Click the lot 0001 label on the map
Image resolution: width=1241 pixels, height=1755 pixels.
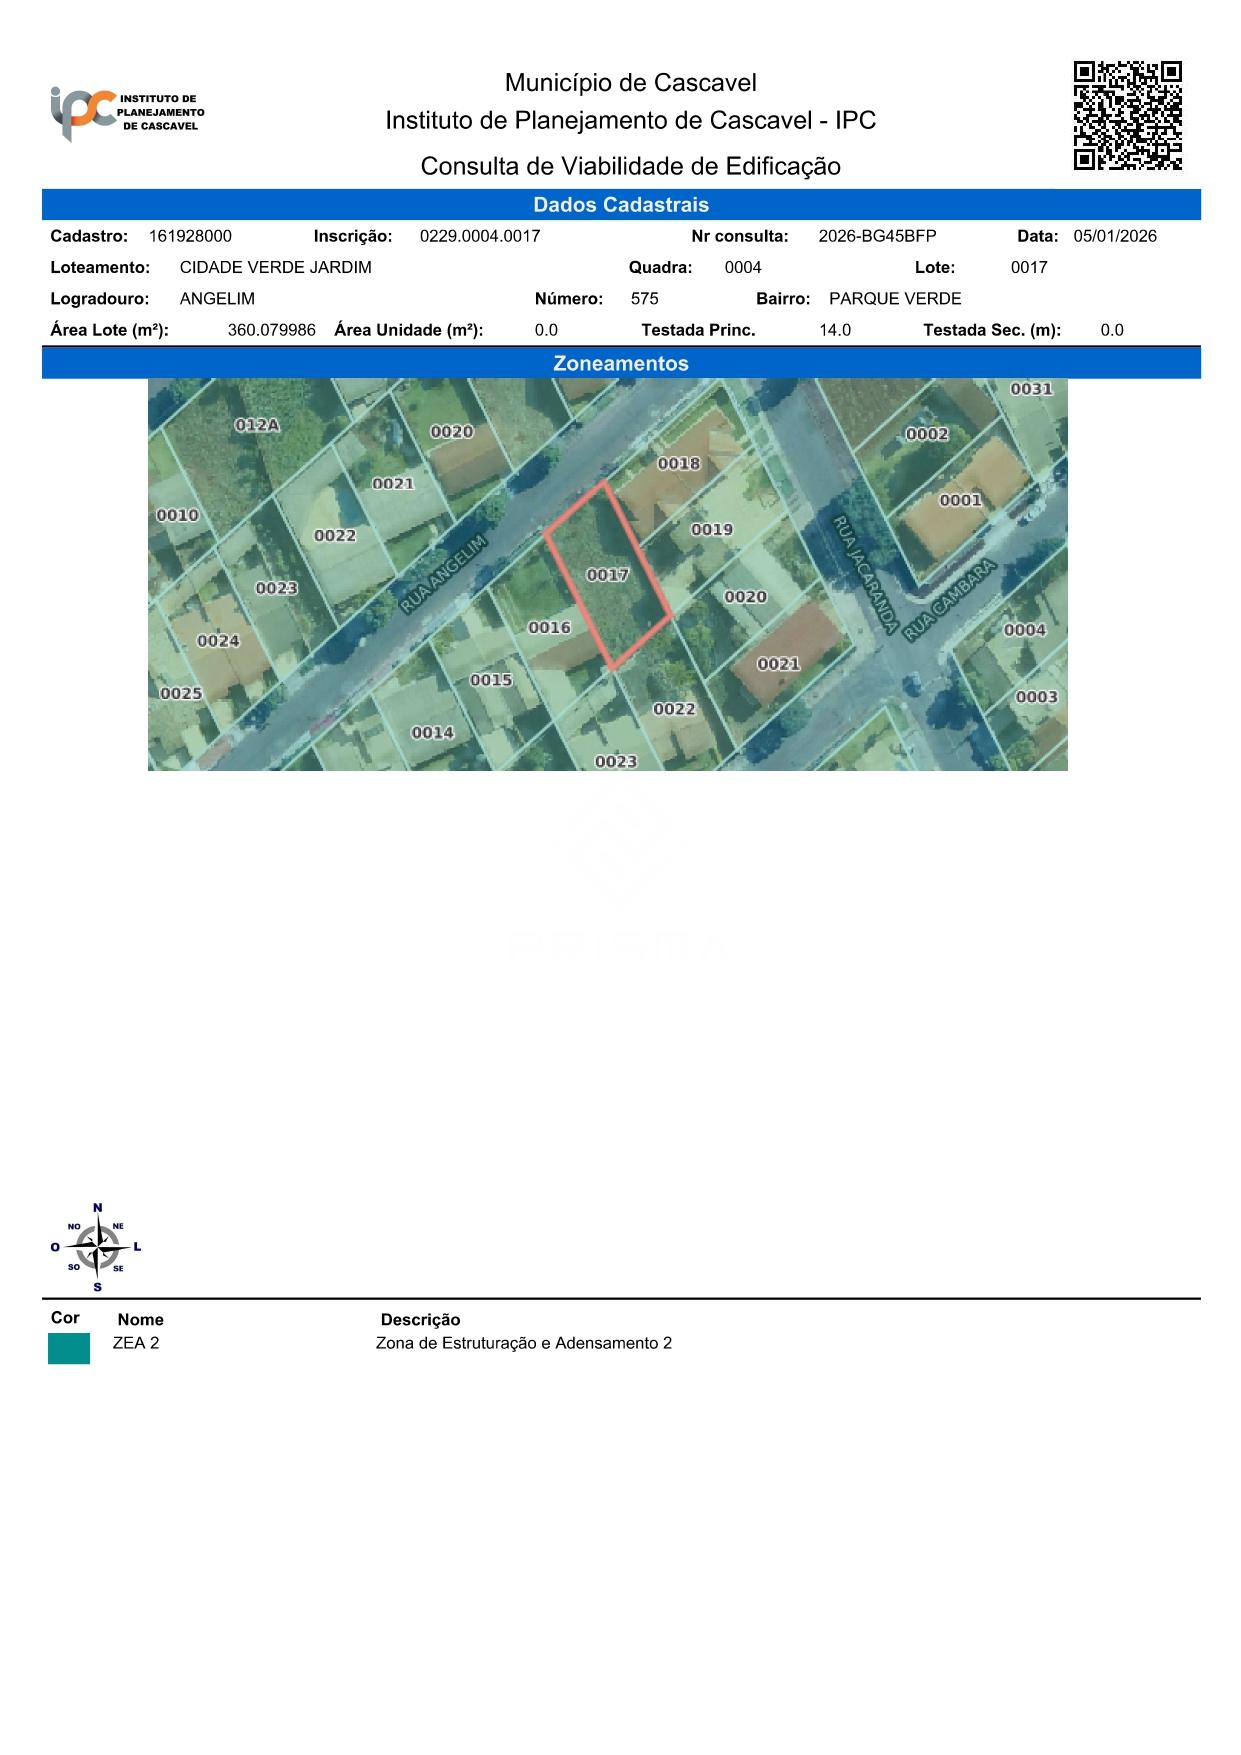(960, 500)
